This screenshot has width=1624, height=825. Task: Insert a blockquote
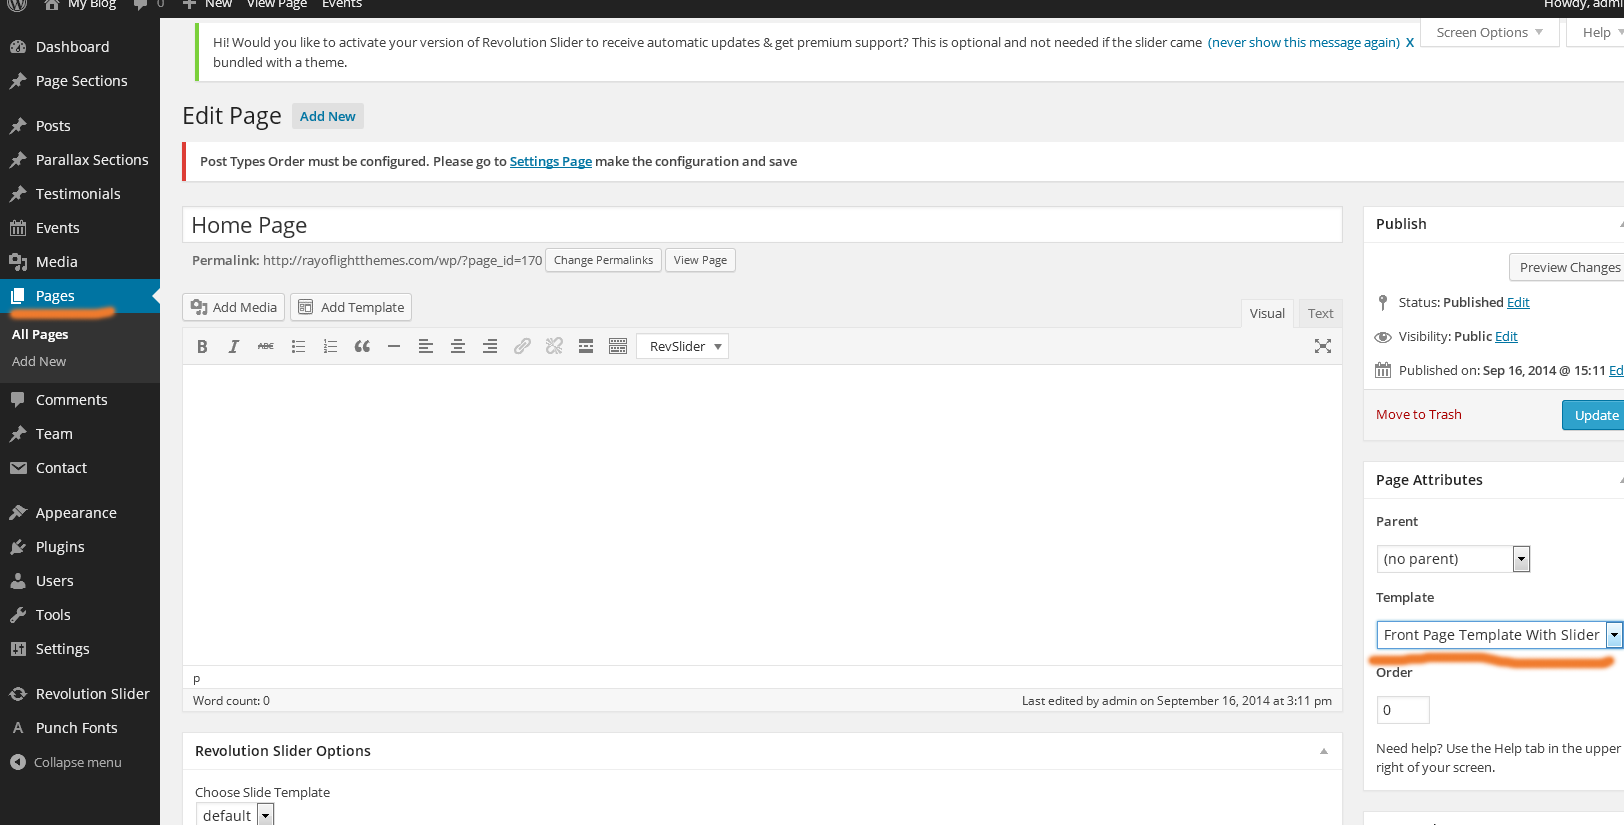coord(362,346)
